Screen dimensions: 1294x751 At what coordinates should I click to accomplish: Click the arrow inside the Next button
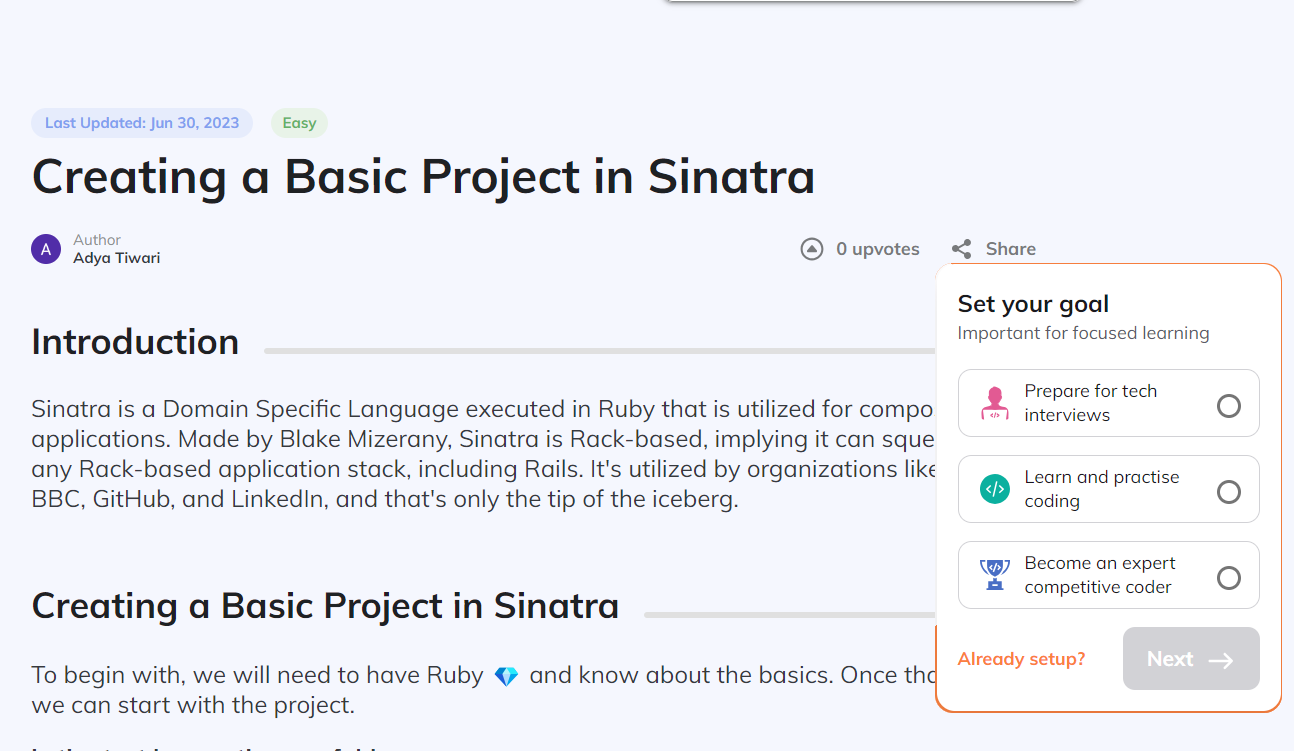pos(1220,660)
